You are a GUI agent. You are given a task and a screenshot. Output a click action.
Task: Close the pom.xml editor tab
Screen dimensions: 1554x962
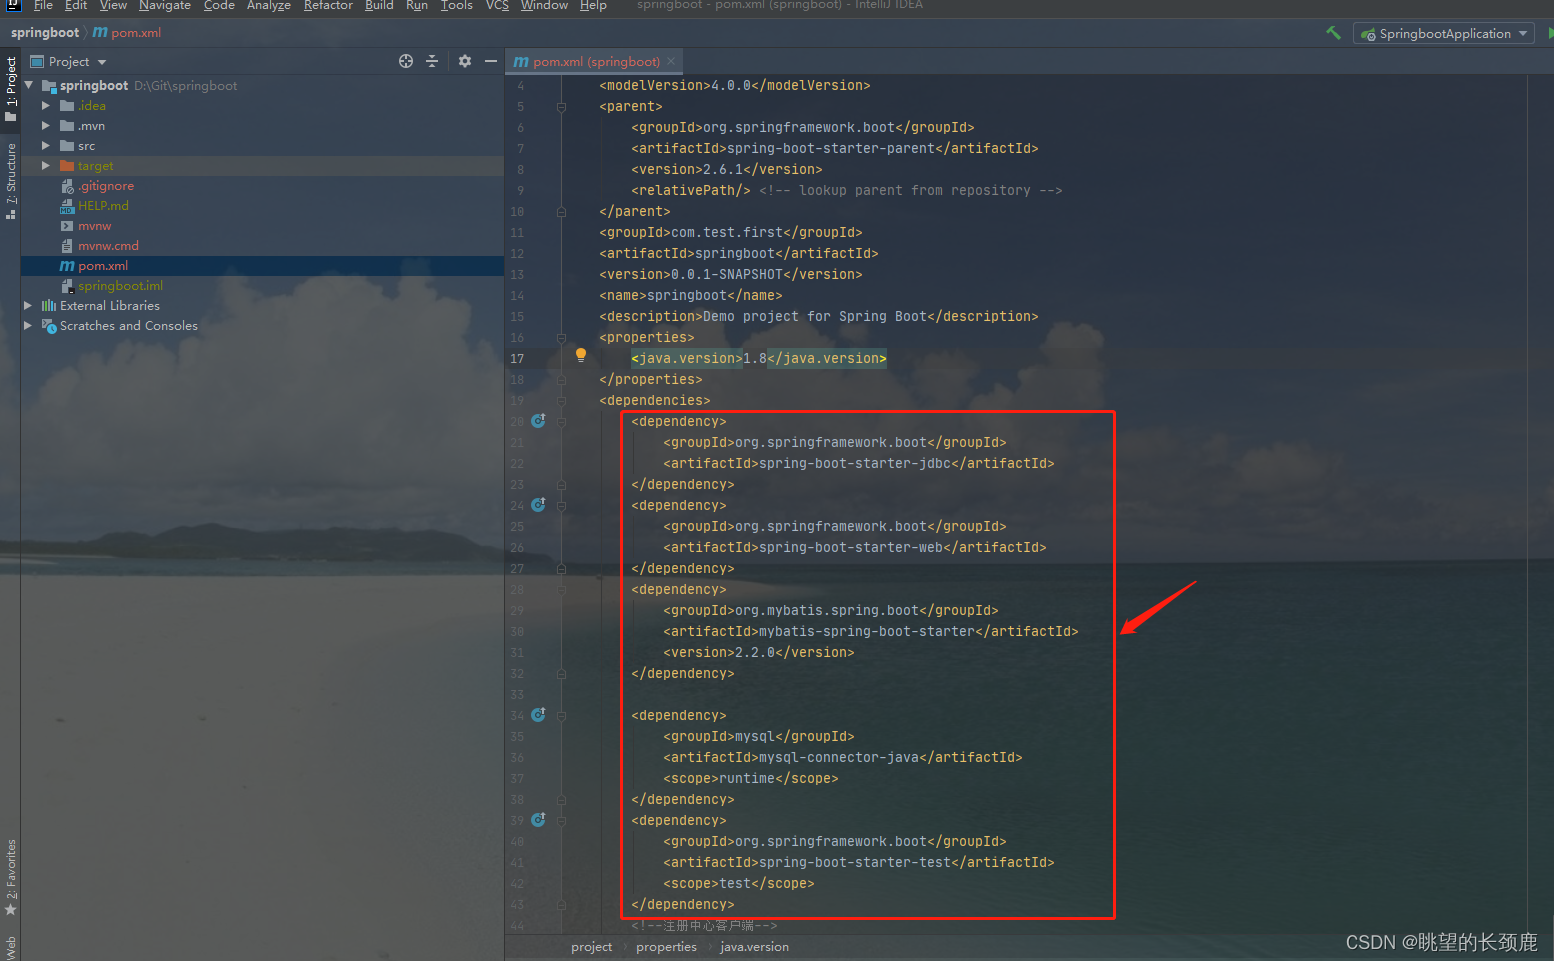[x=671, y=61]
